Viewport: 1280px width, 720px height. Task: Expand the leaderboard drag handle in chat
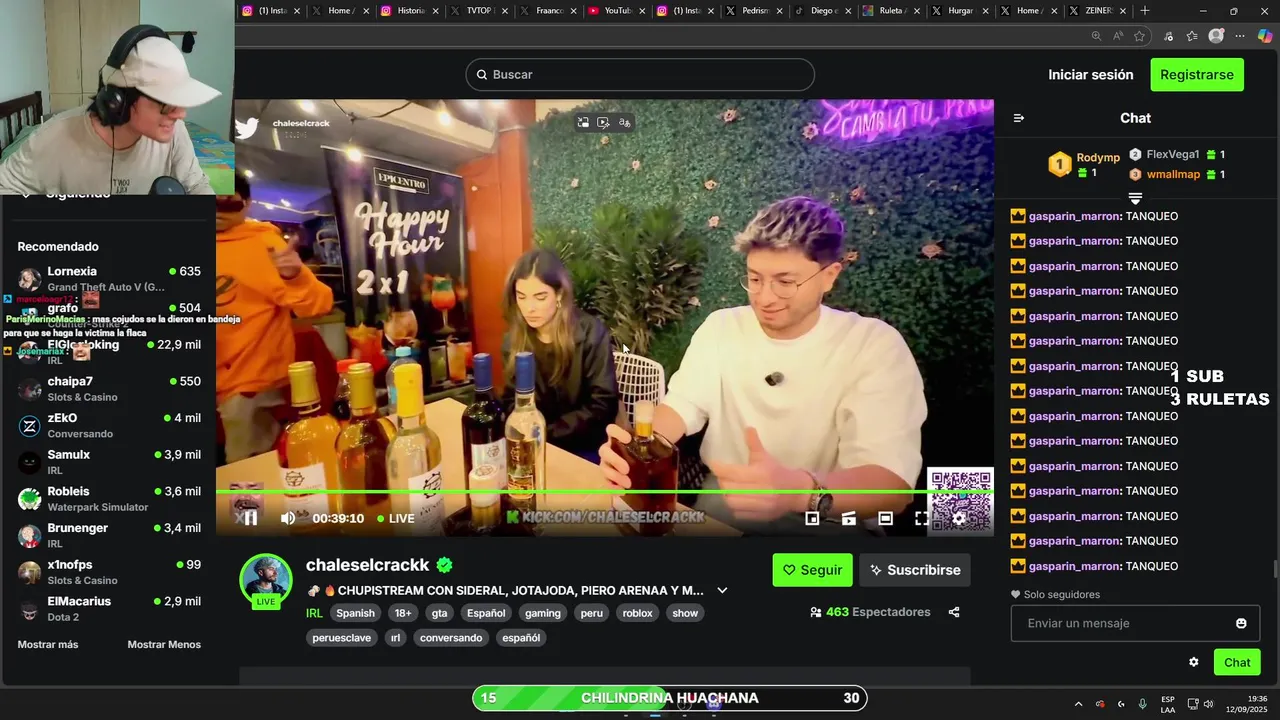1135,199
